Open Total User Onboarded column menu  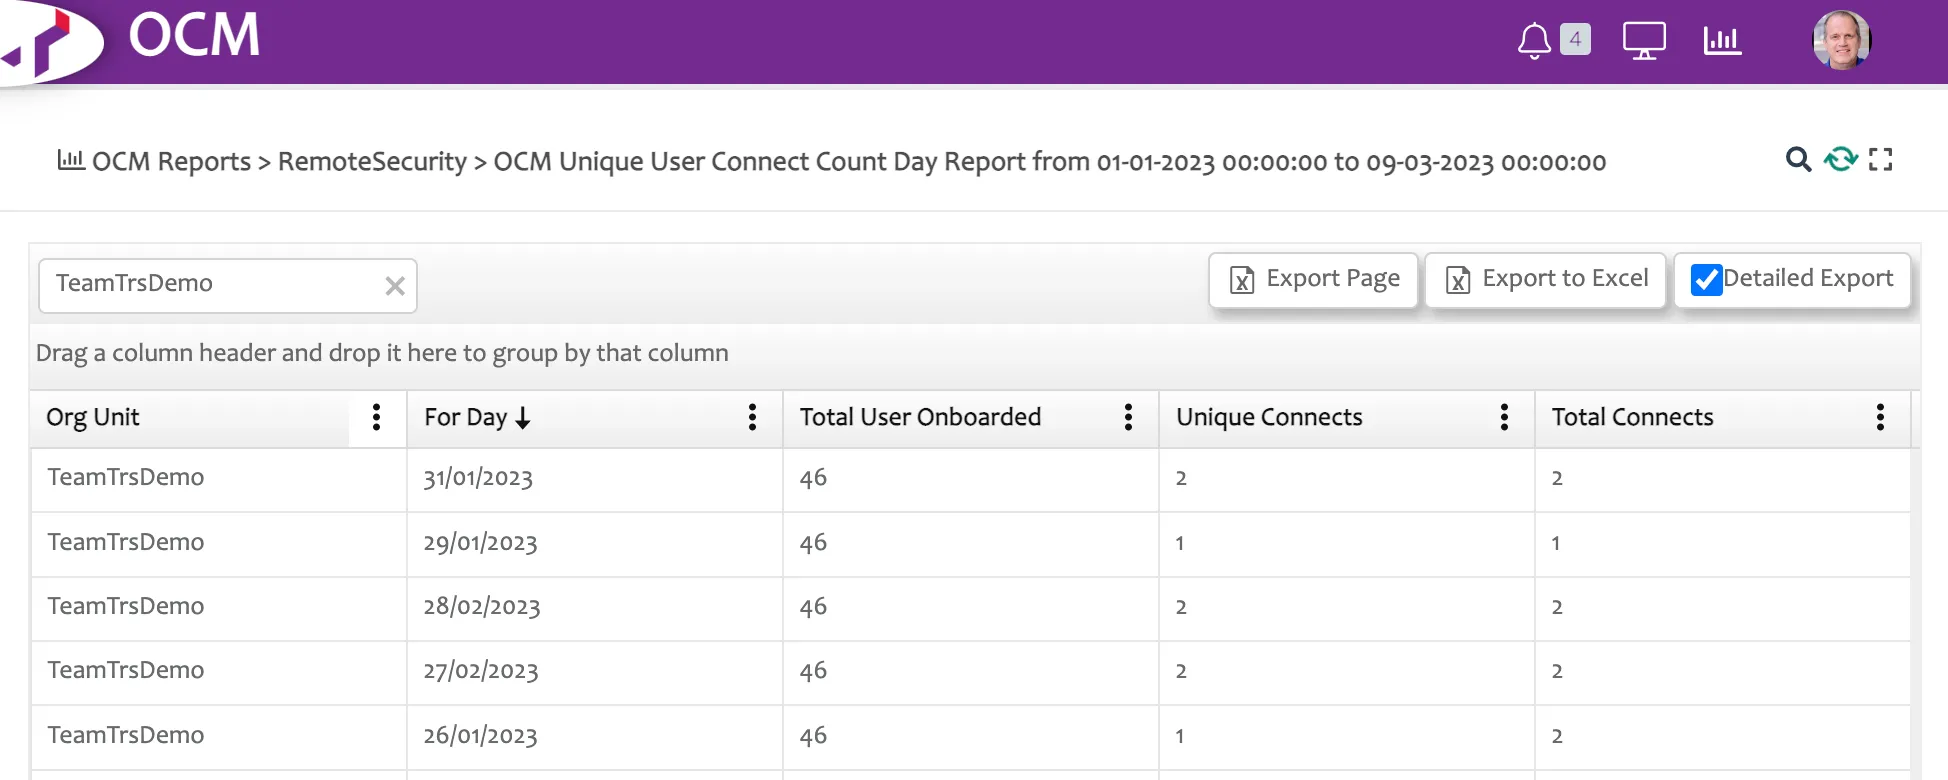(x=1128, y=417)
